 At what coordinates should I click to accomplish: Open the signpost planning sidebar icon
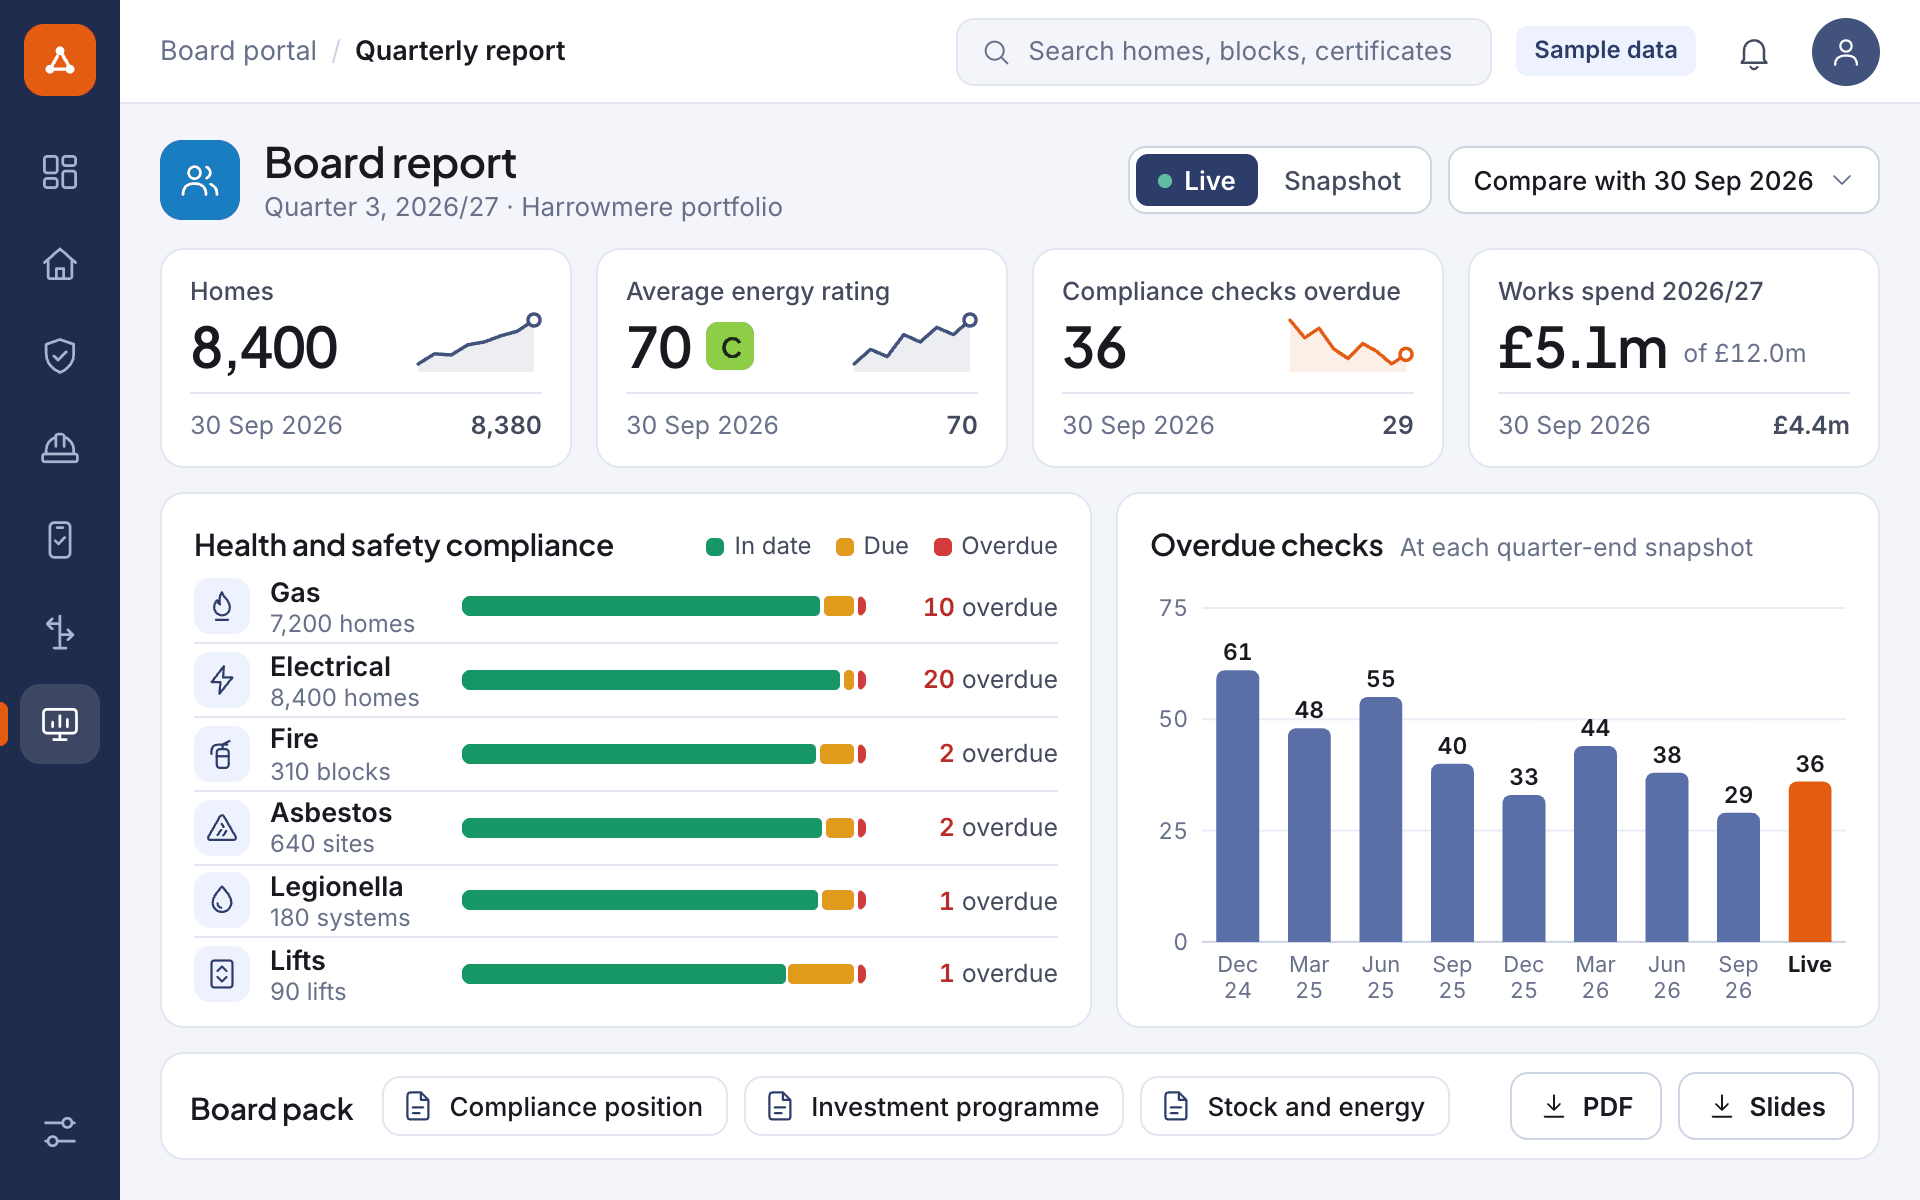60,632
